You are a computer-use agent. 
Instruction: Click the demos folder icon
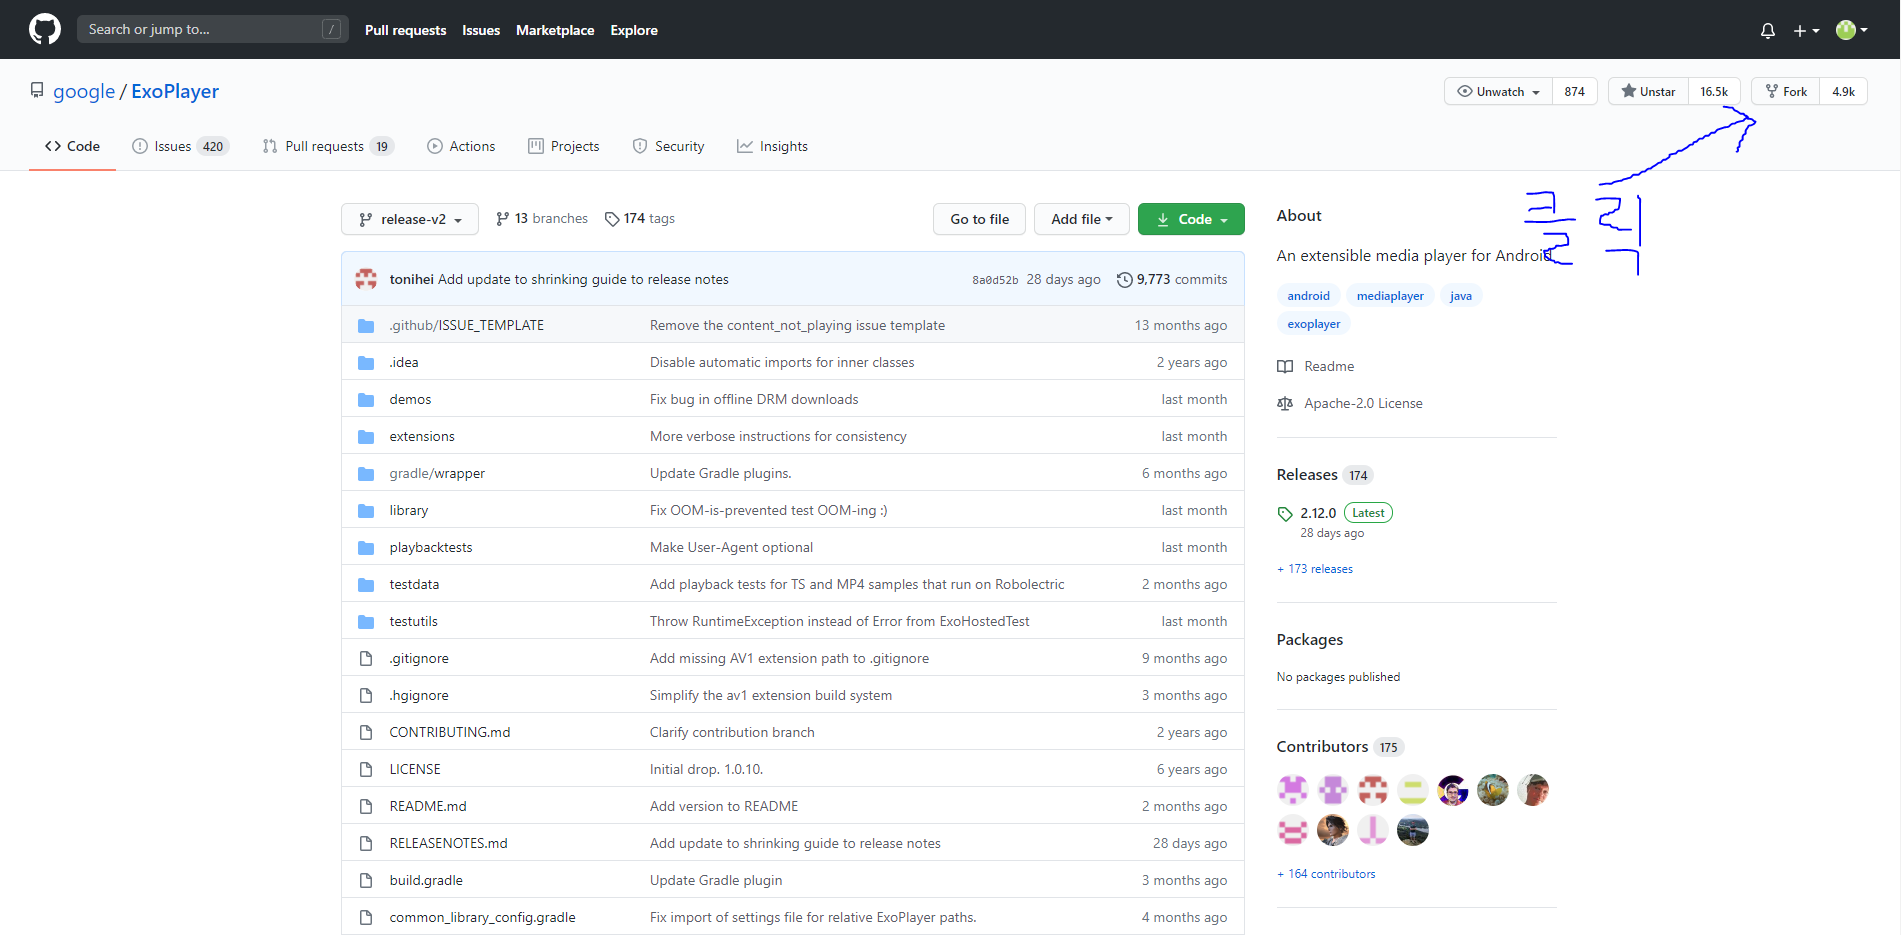click(366, 400)
